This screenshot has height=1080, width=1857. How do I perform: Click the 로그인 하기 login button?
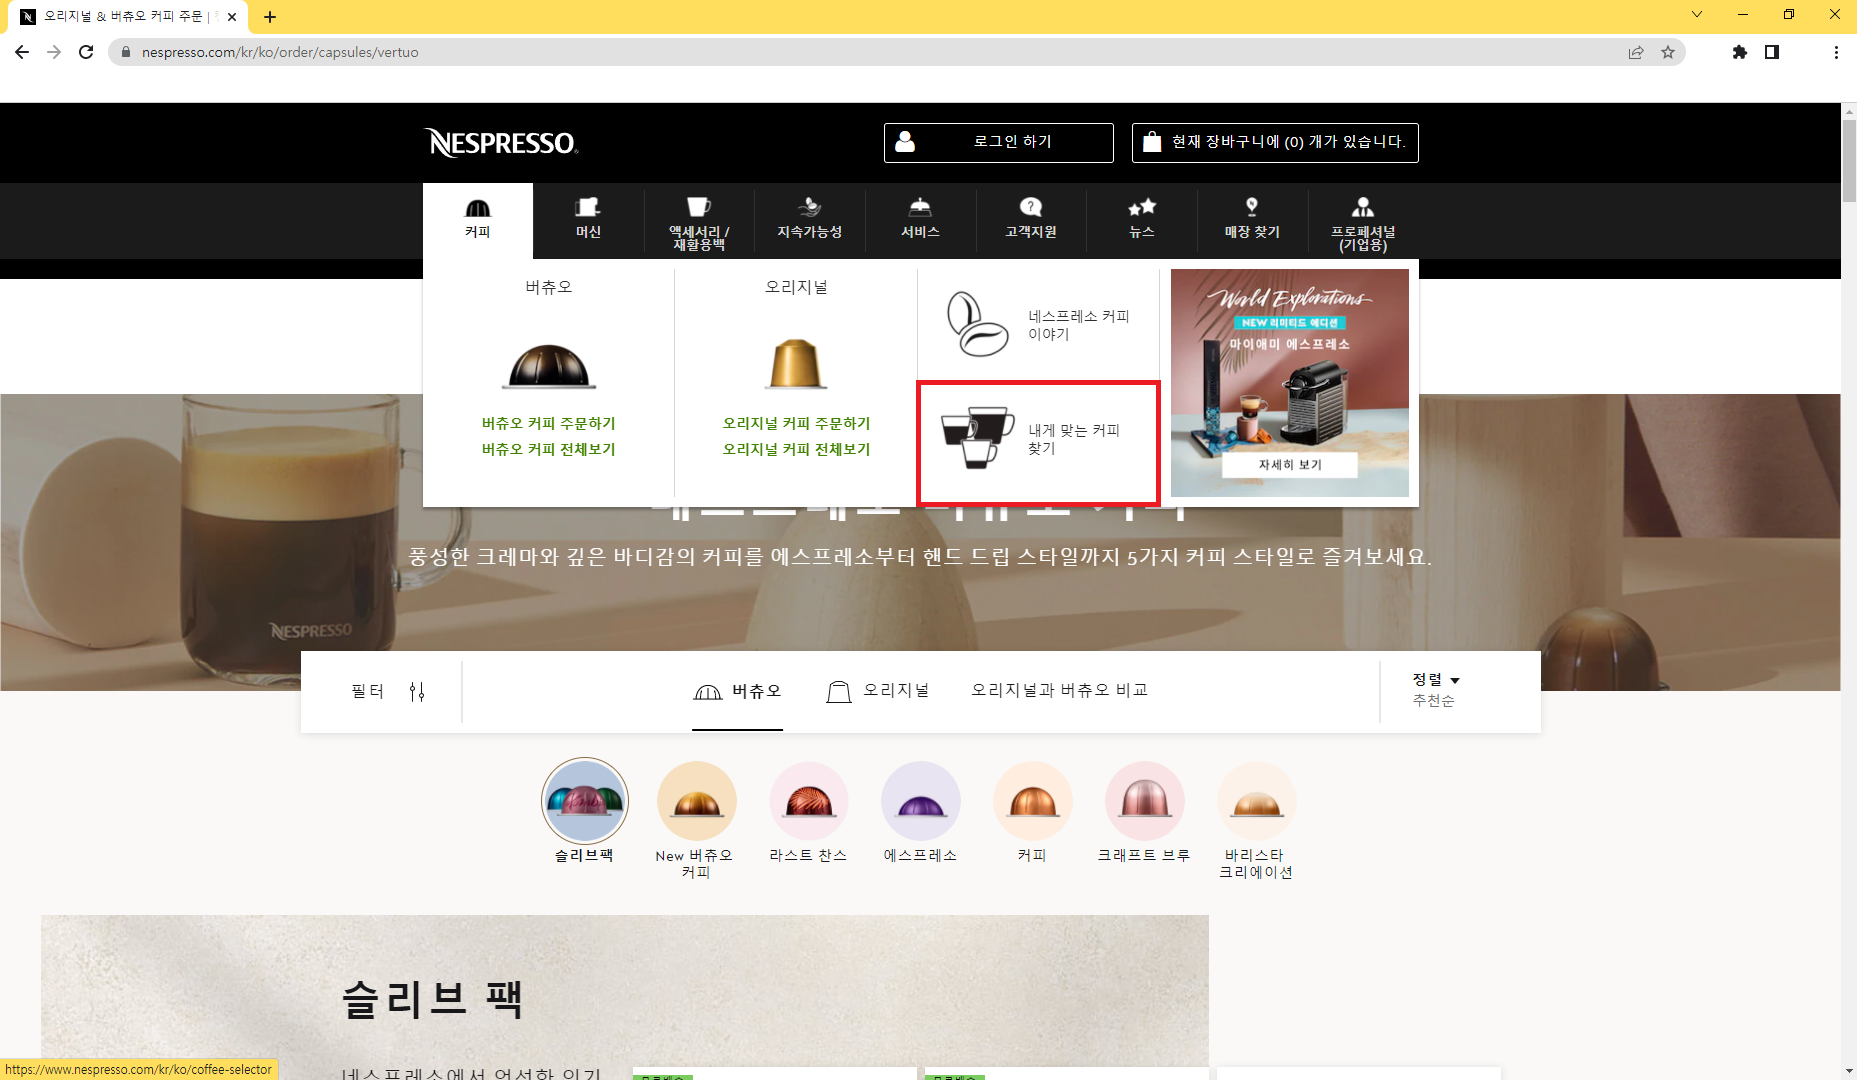[x=999, y=142]
